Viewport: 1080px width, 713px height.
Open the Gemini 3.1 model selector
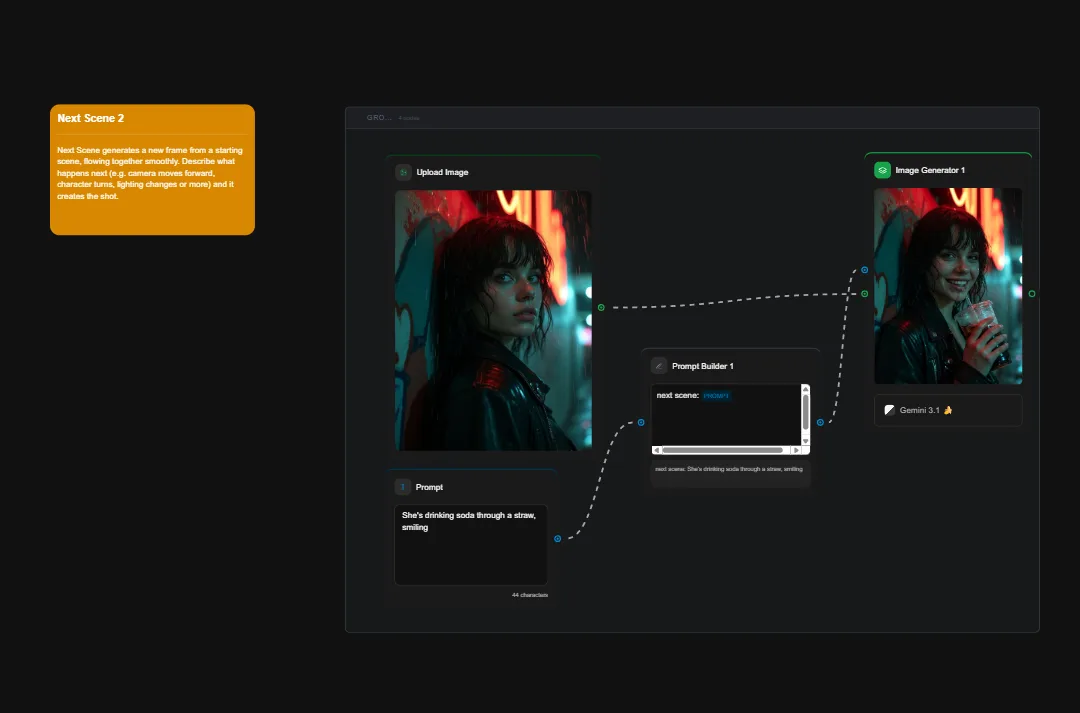click(947, 410)
